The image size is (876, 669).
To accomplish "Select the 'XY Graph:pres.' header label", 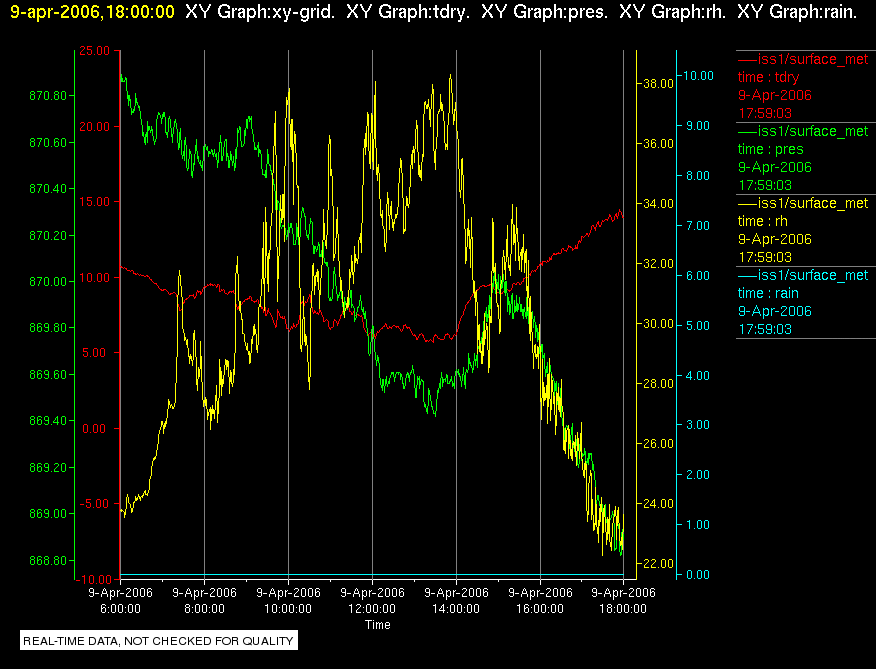I will (x=545, y=12).
